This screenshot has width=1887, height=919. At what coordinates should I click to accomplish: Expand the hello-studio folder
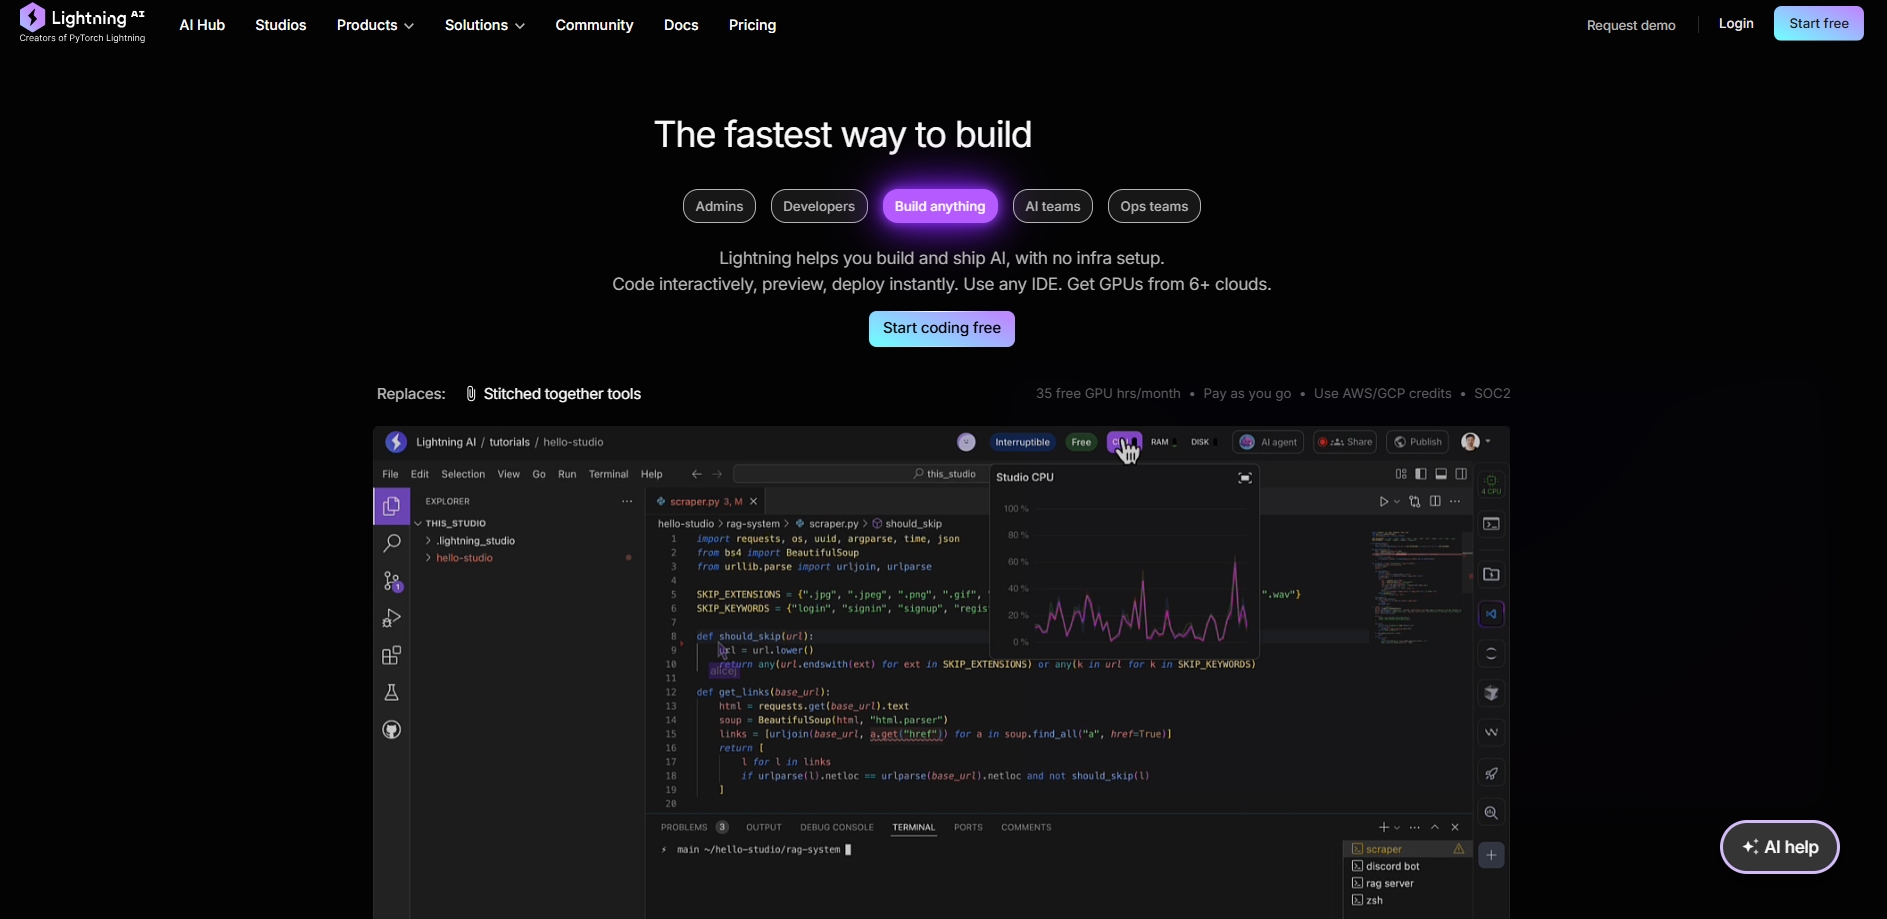(459, 558)
